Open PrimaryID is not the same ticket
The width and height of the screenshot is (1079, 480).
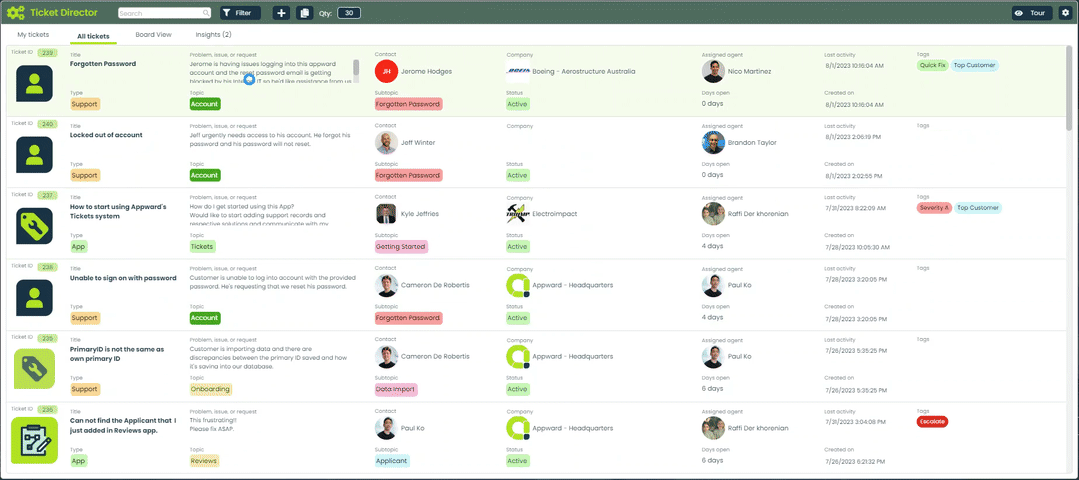click(117, 354)
